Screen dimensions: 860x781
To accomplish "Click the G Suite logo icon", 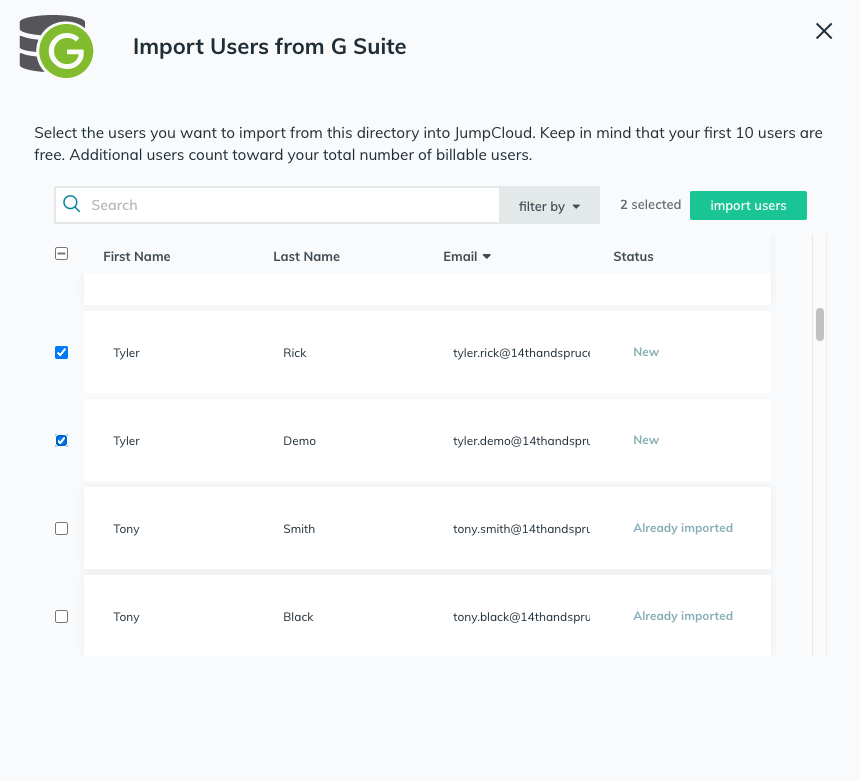I will point(57,47).
